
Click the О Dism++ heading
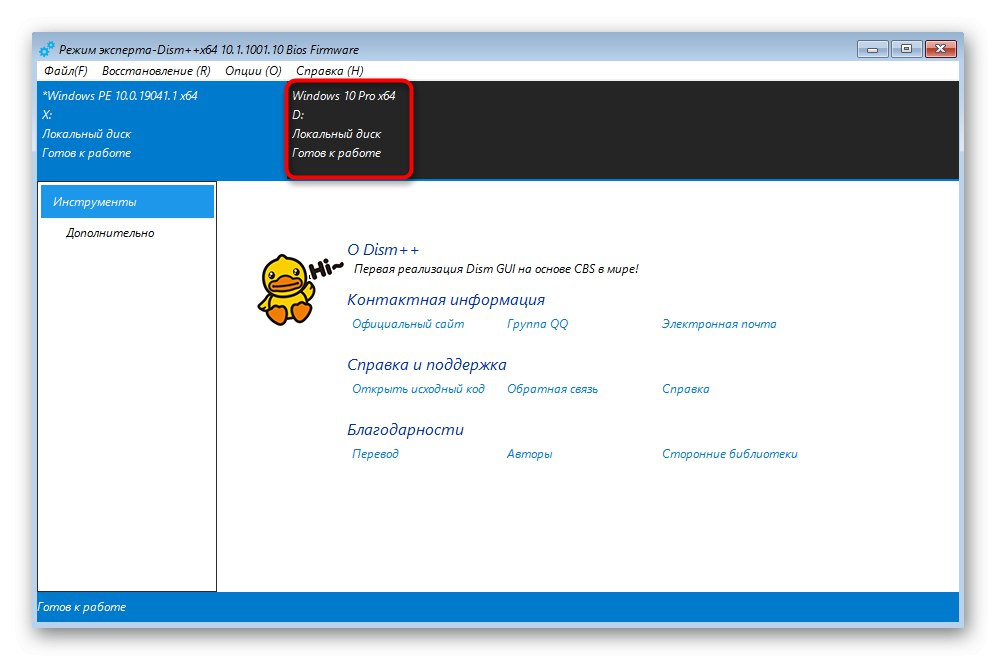383,250
